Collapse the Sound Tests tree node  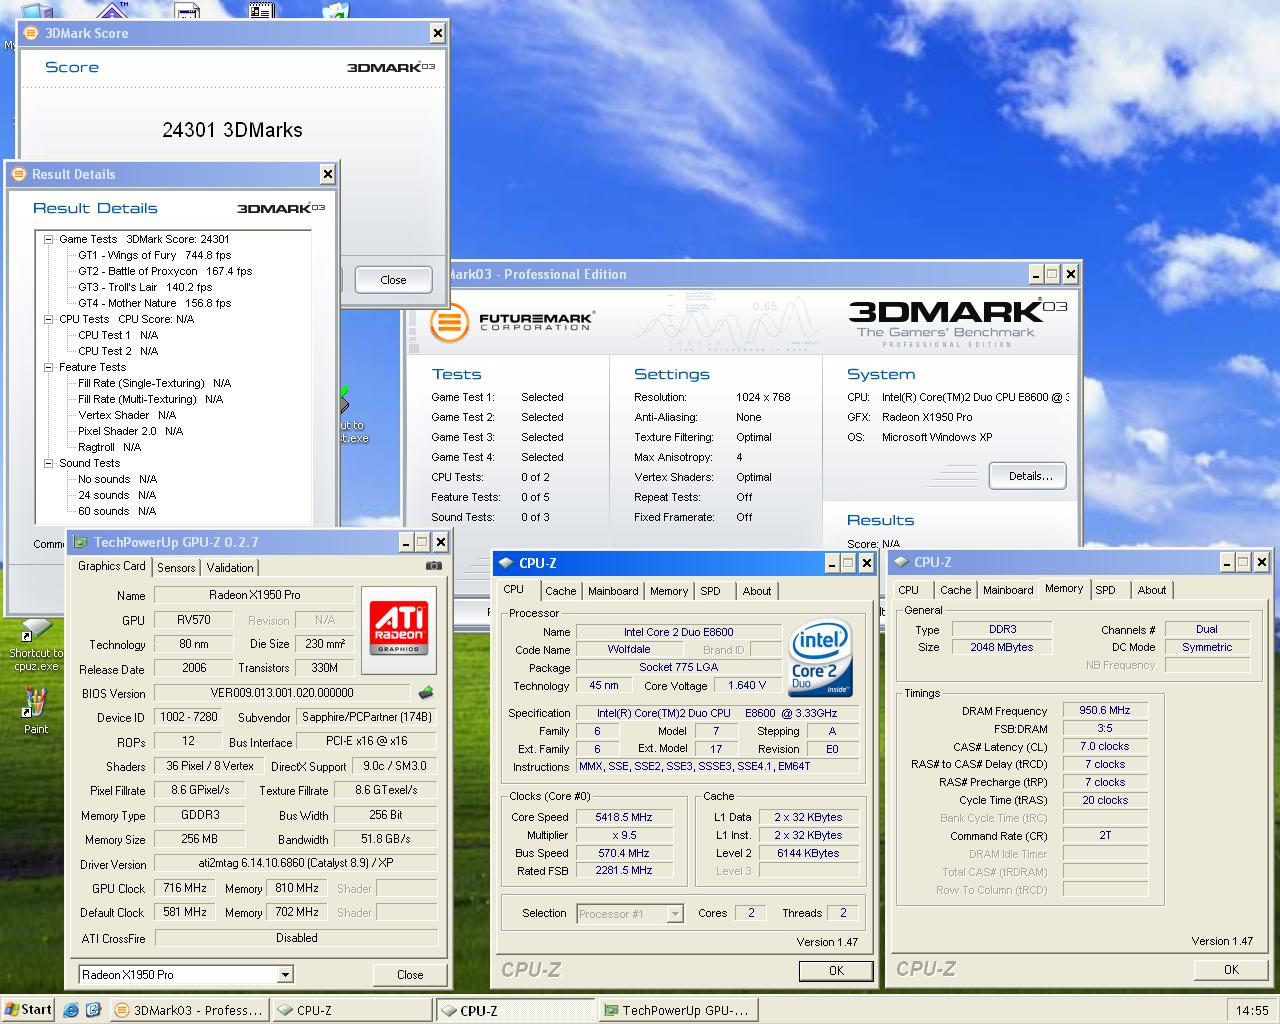pyautogui.click(x=48, y=463)
